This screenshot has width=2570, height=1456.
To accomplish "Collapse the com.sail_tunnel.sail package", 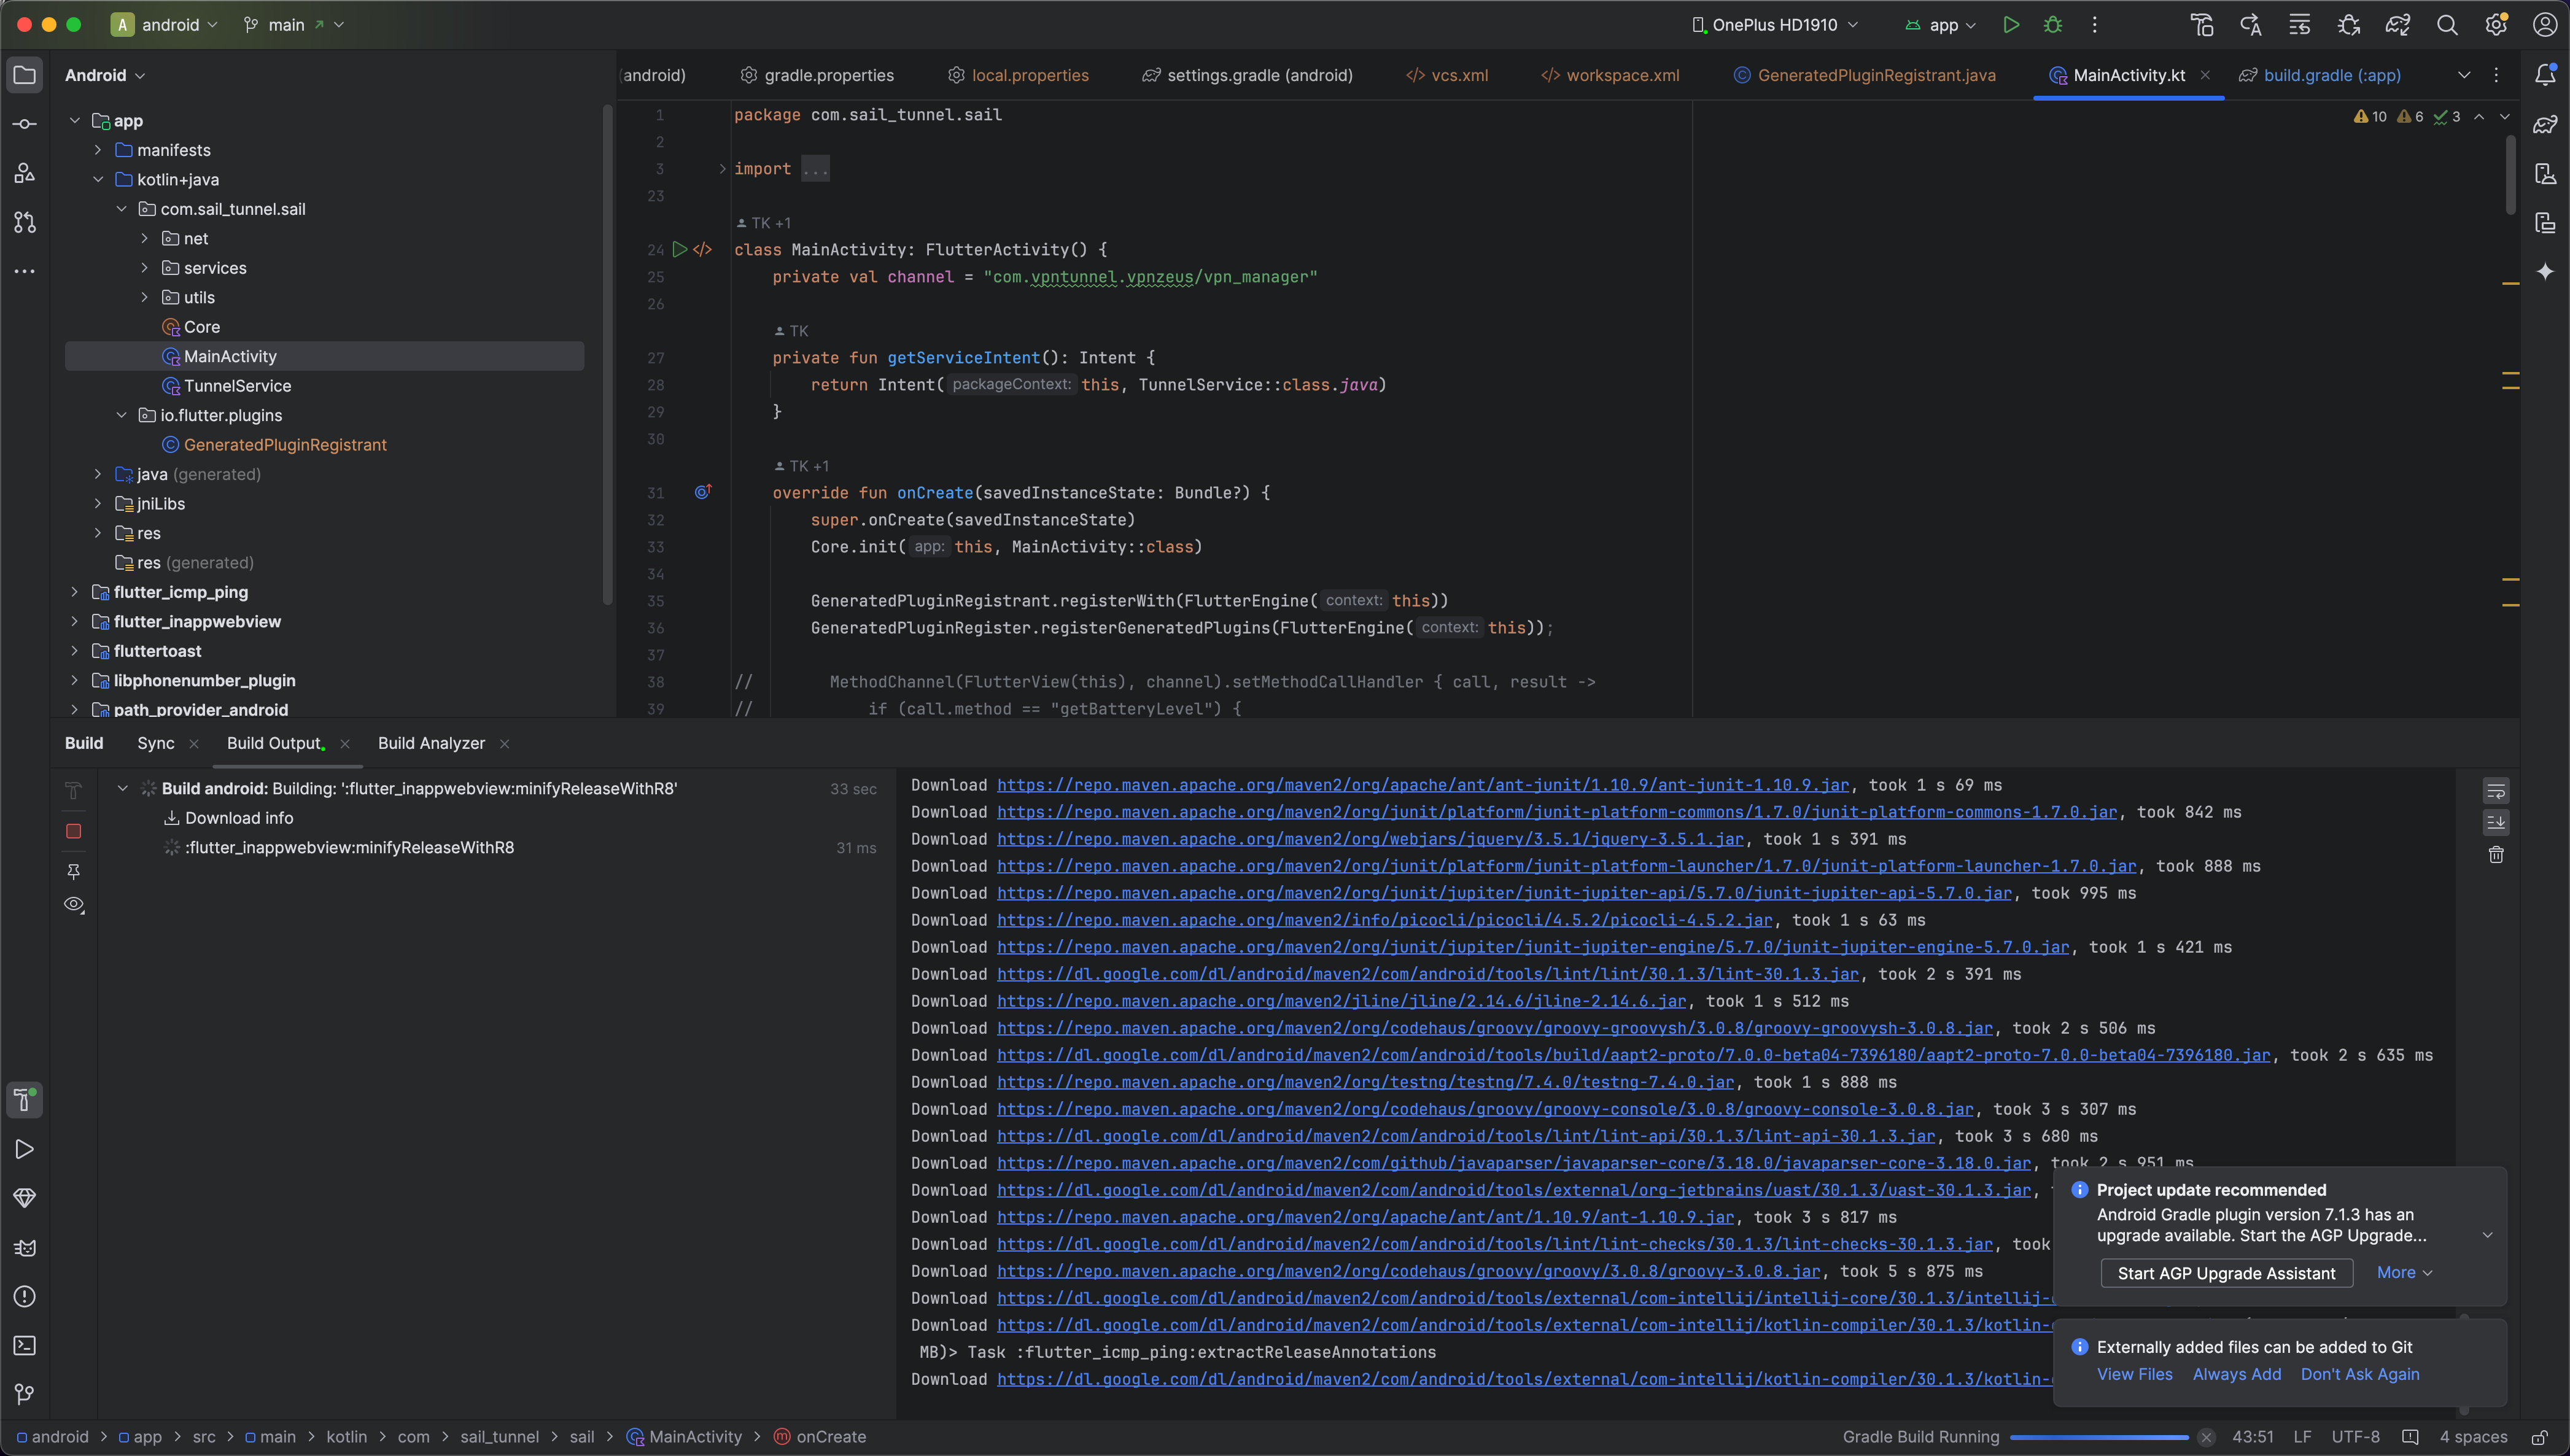I will (121, 209).
